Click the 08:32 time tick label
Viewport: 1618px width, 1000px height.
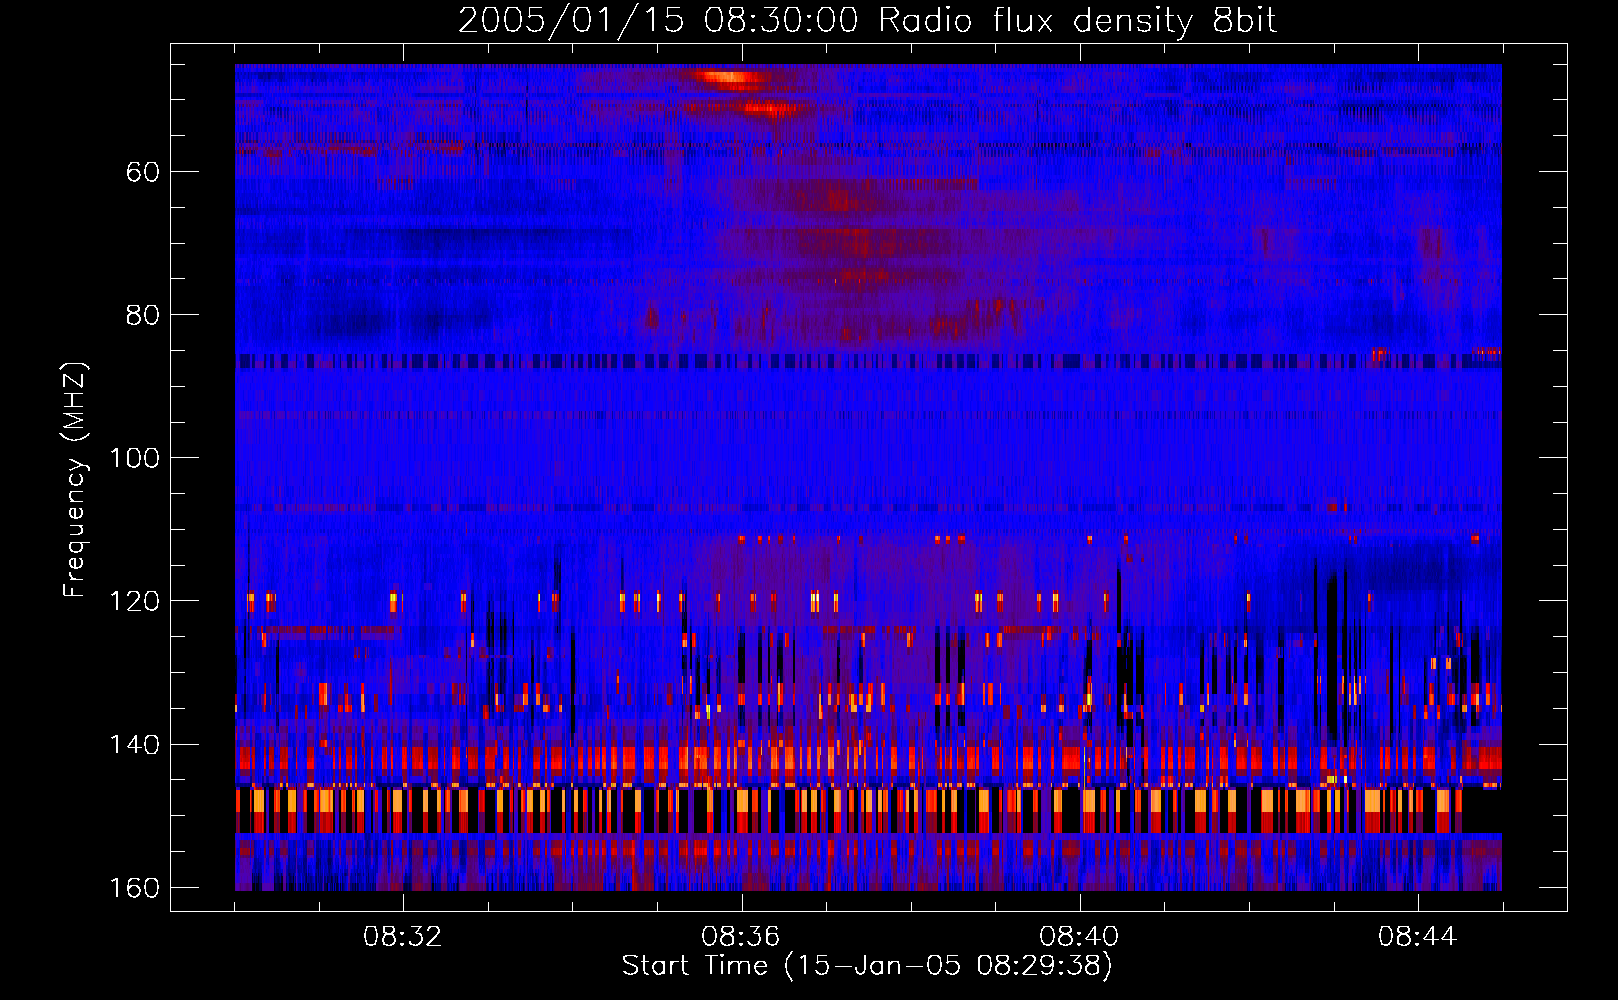(x=403, y=937)
